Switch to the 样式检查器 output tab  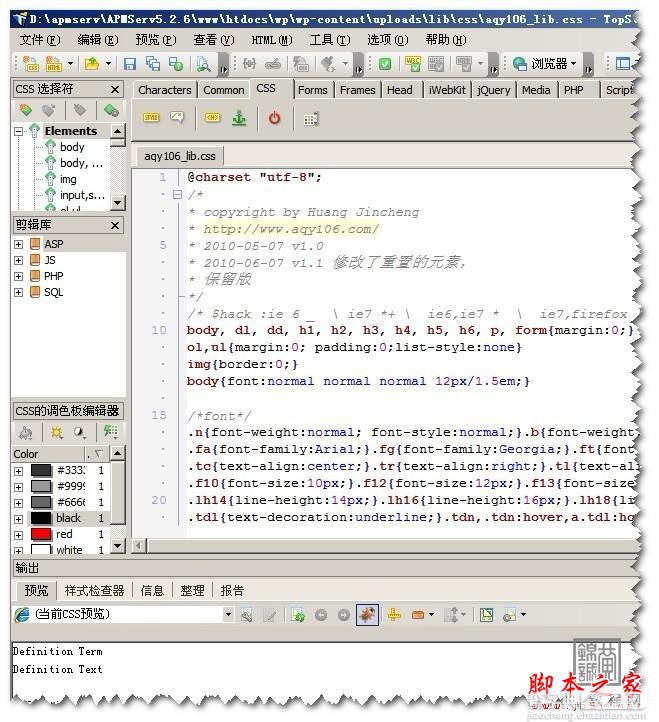94,590
